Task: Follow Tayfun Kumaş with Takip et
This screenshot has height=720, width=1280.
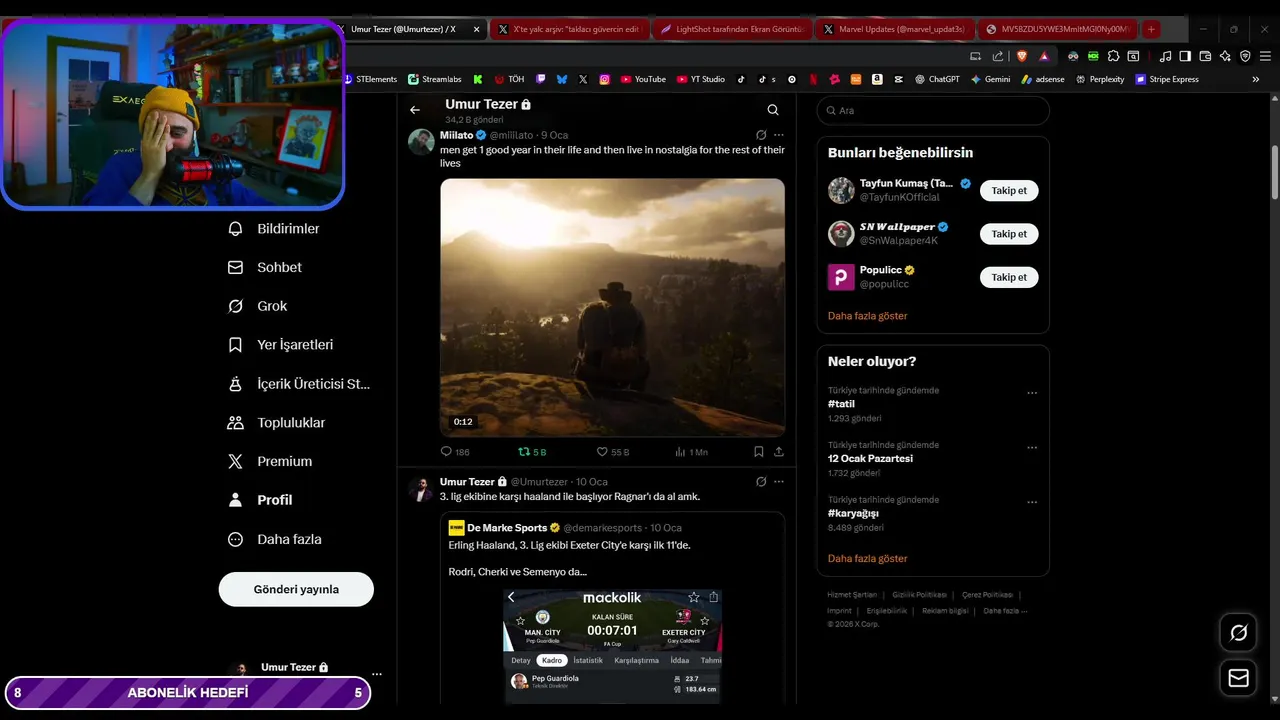Action: pos(1009,190)
